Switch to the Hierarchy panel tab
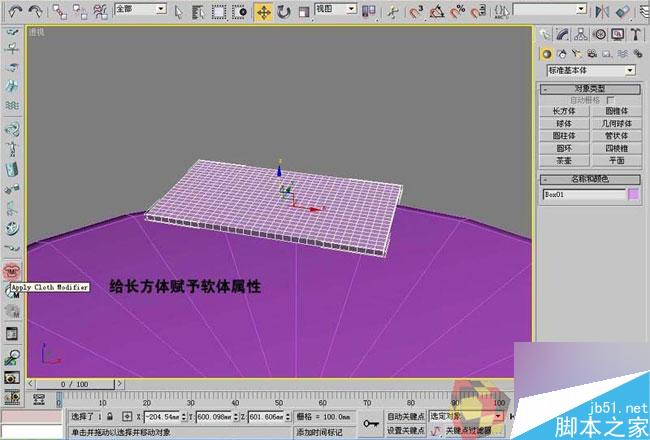 click(x=581, y=34)
